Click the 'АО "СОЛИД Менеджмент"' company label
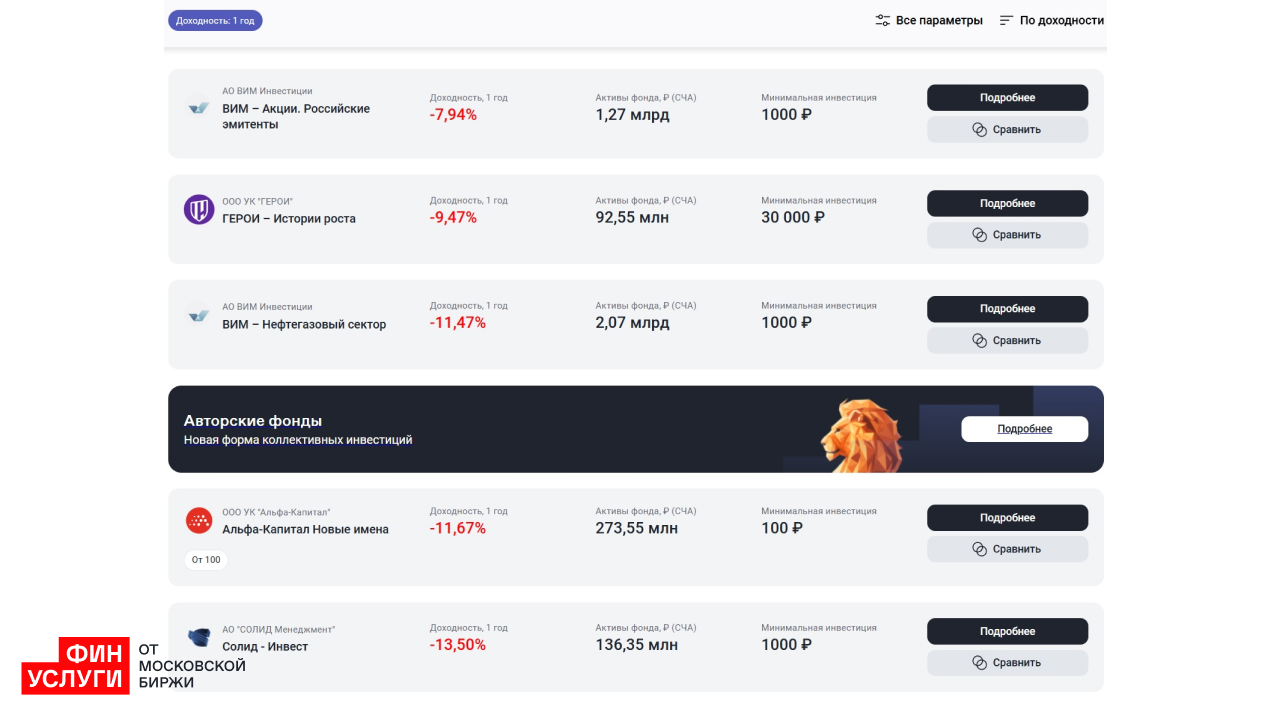Image resolution: width=1272 pixels, height=716 pixels. click(279, 630)
